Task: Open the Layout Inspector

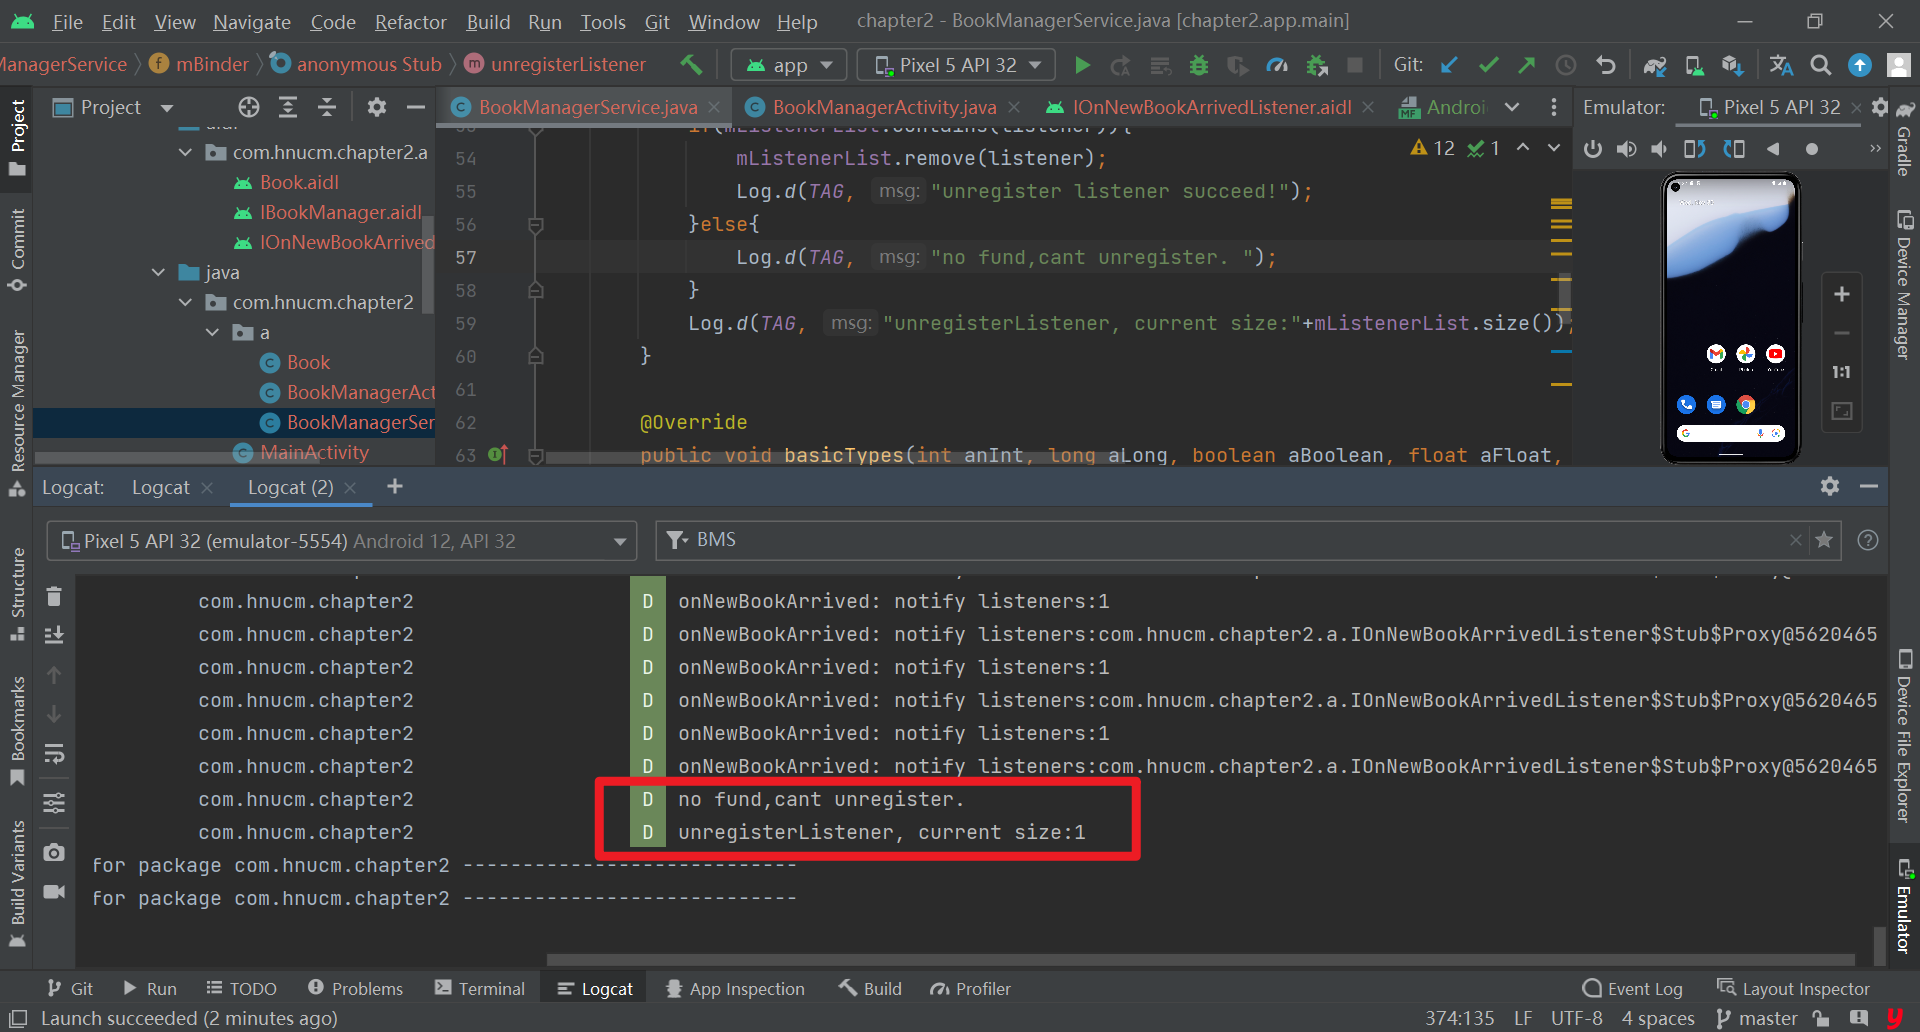Action: (x=1793, y=988)
